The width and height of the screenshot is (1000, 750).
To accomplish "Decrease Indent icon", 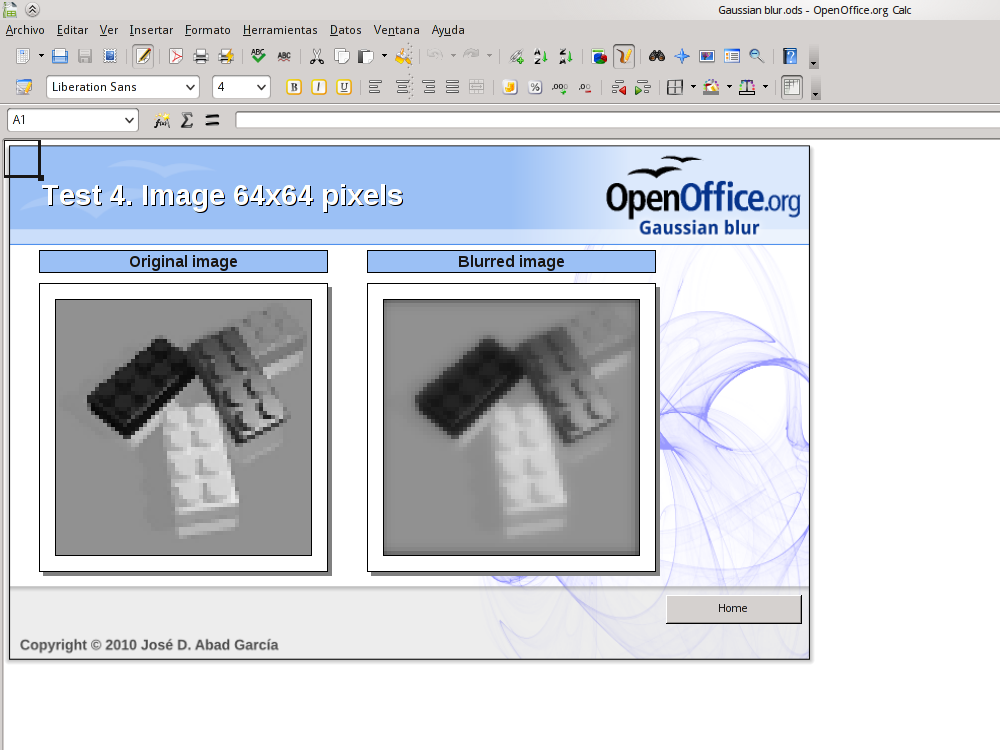I will [618, 87].
